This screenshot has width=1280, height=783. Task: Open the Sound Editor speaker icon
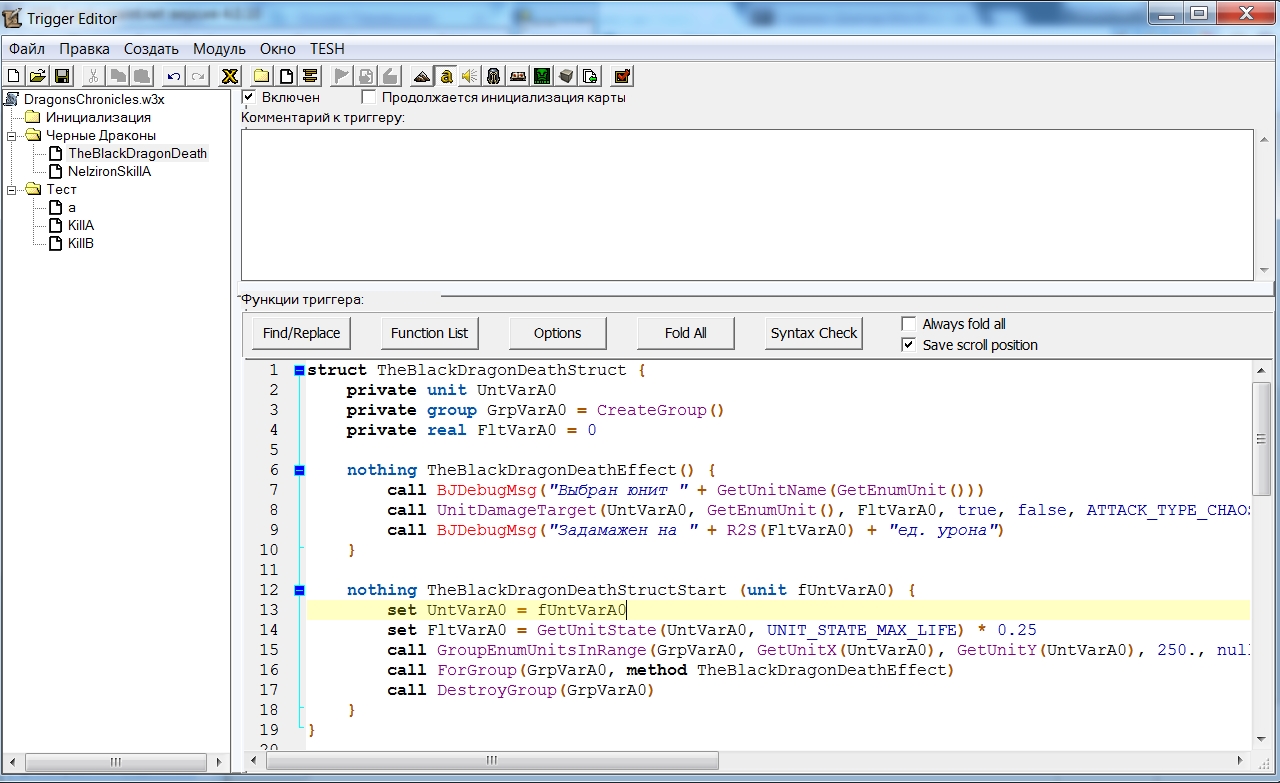coord(469,76)
